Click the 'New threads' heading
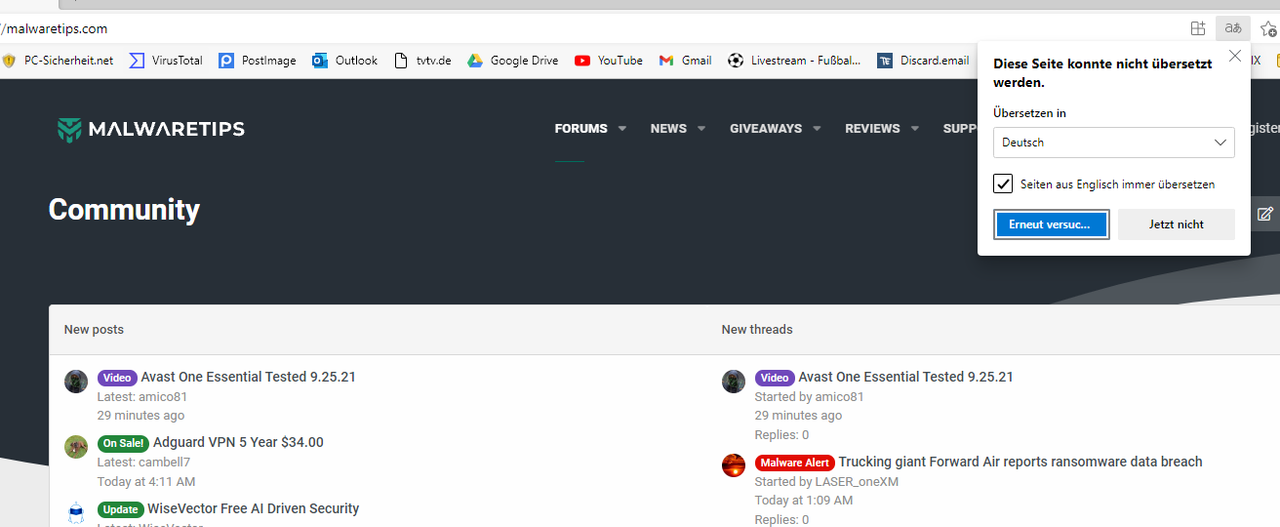1280x527 pixels. pos(757,329)
